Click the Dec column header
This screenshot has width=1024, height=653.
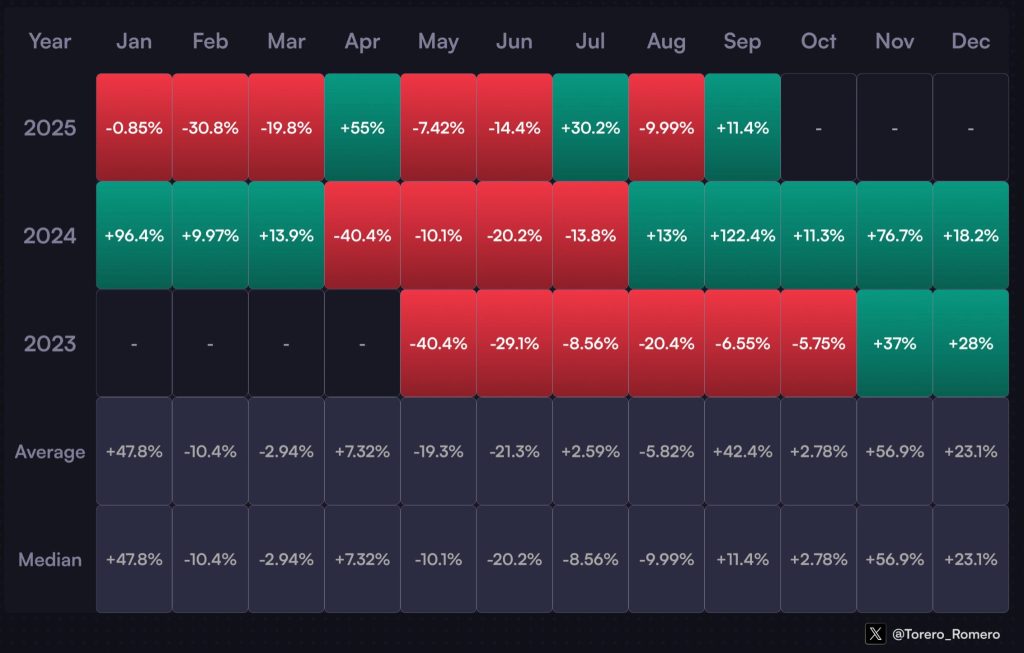pos(970,41)
